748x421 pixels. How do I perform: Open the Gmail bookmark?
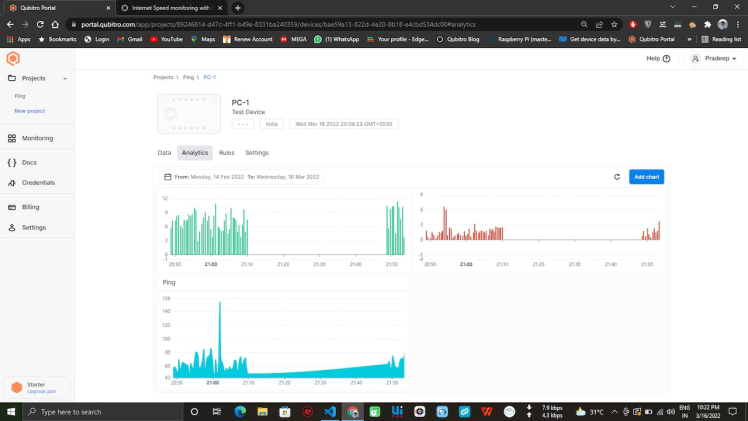coord(129,39)
